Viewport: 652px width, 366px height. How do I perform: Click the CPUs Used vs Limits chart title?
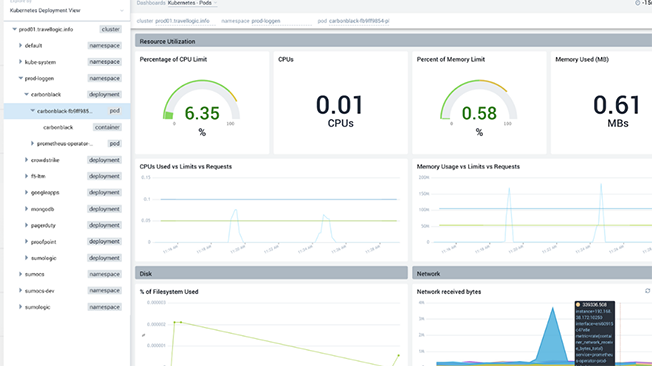pos(186,166)
